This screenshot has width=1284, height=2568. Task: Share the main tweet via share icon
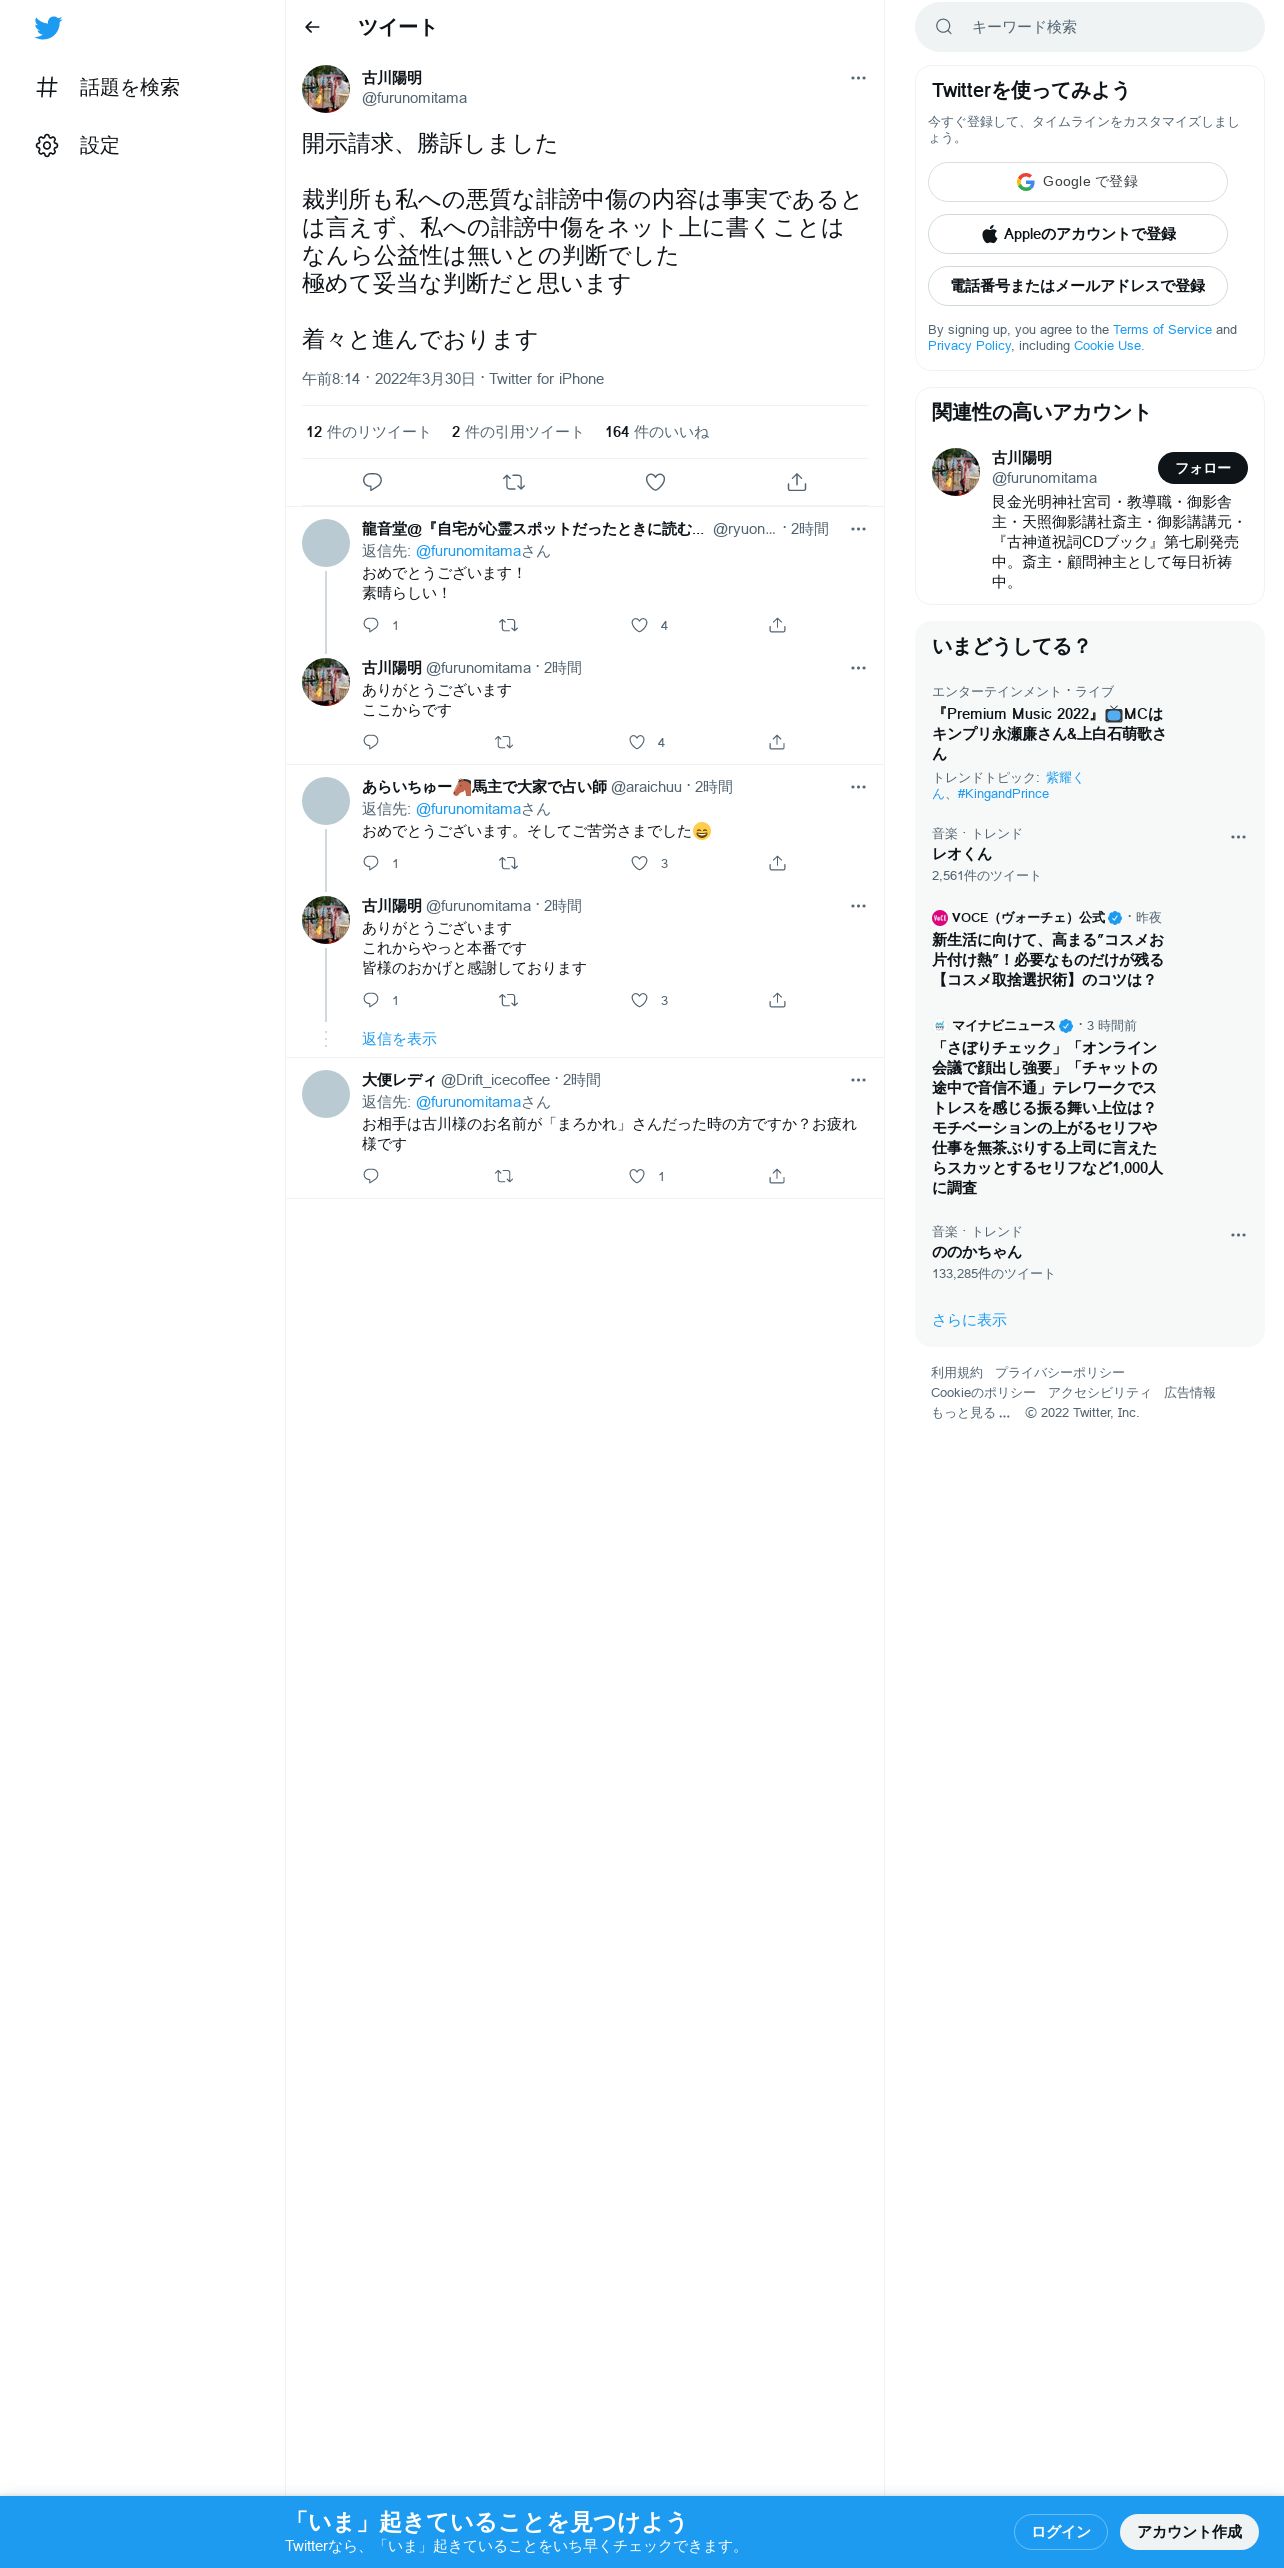point(797,482)
